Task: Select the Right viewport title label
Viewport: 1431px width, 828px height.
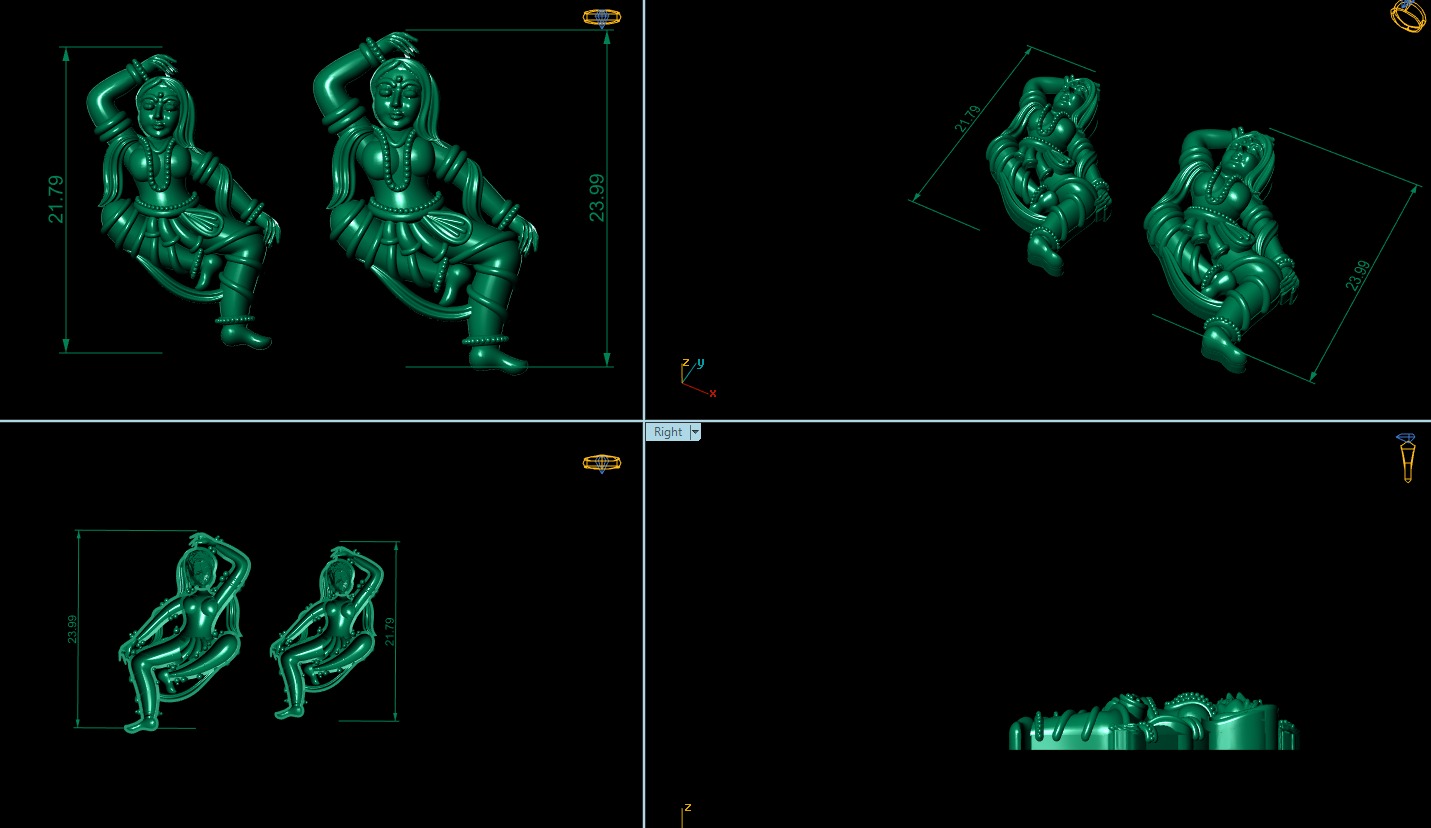Action: [668, 432]
